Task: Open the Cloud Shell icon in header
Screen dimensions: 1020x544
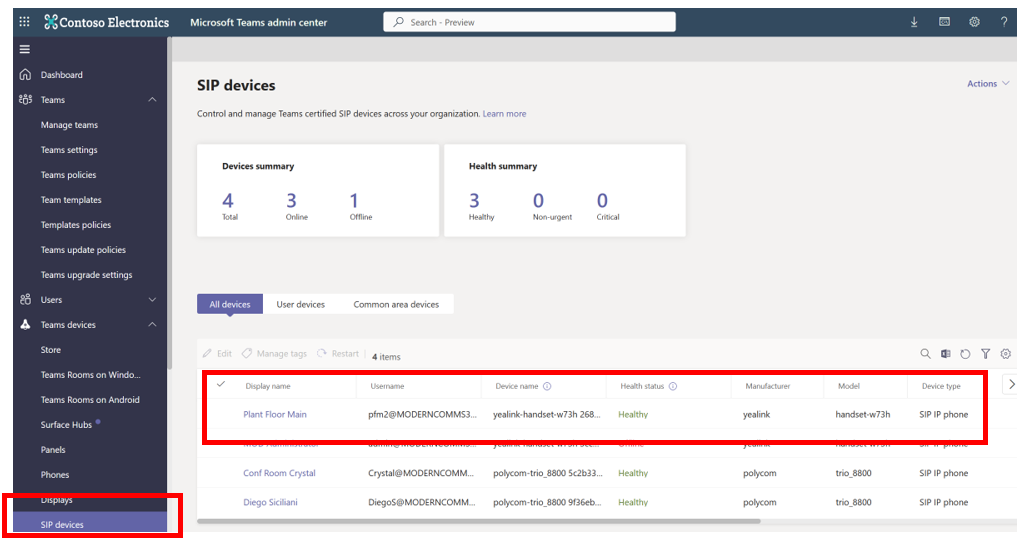Action: [x=945, y=21]
